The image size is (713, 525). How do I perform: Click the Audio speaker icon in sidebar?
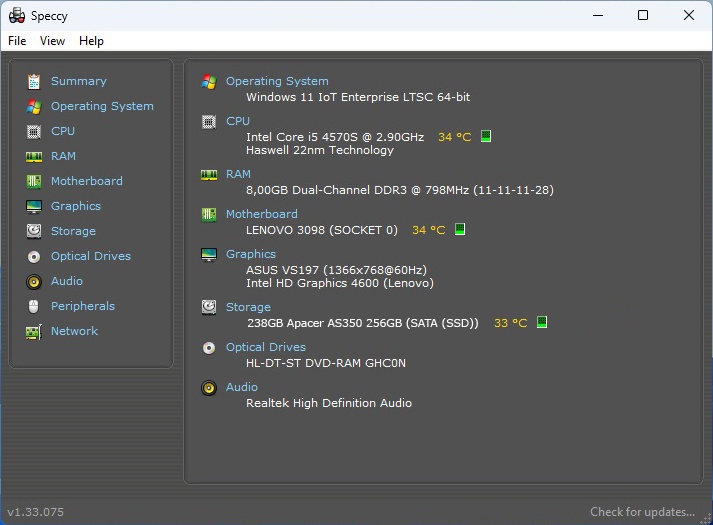click(x=34, y=282)
